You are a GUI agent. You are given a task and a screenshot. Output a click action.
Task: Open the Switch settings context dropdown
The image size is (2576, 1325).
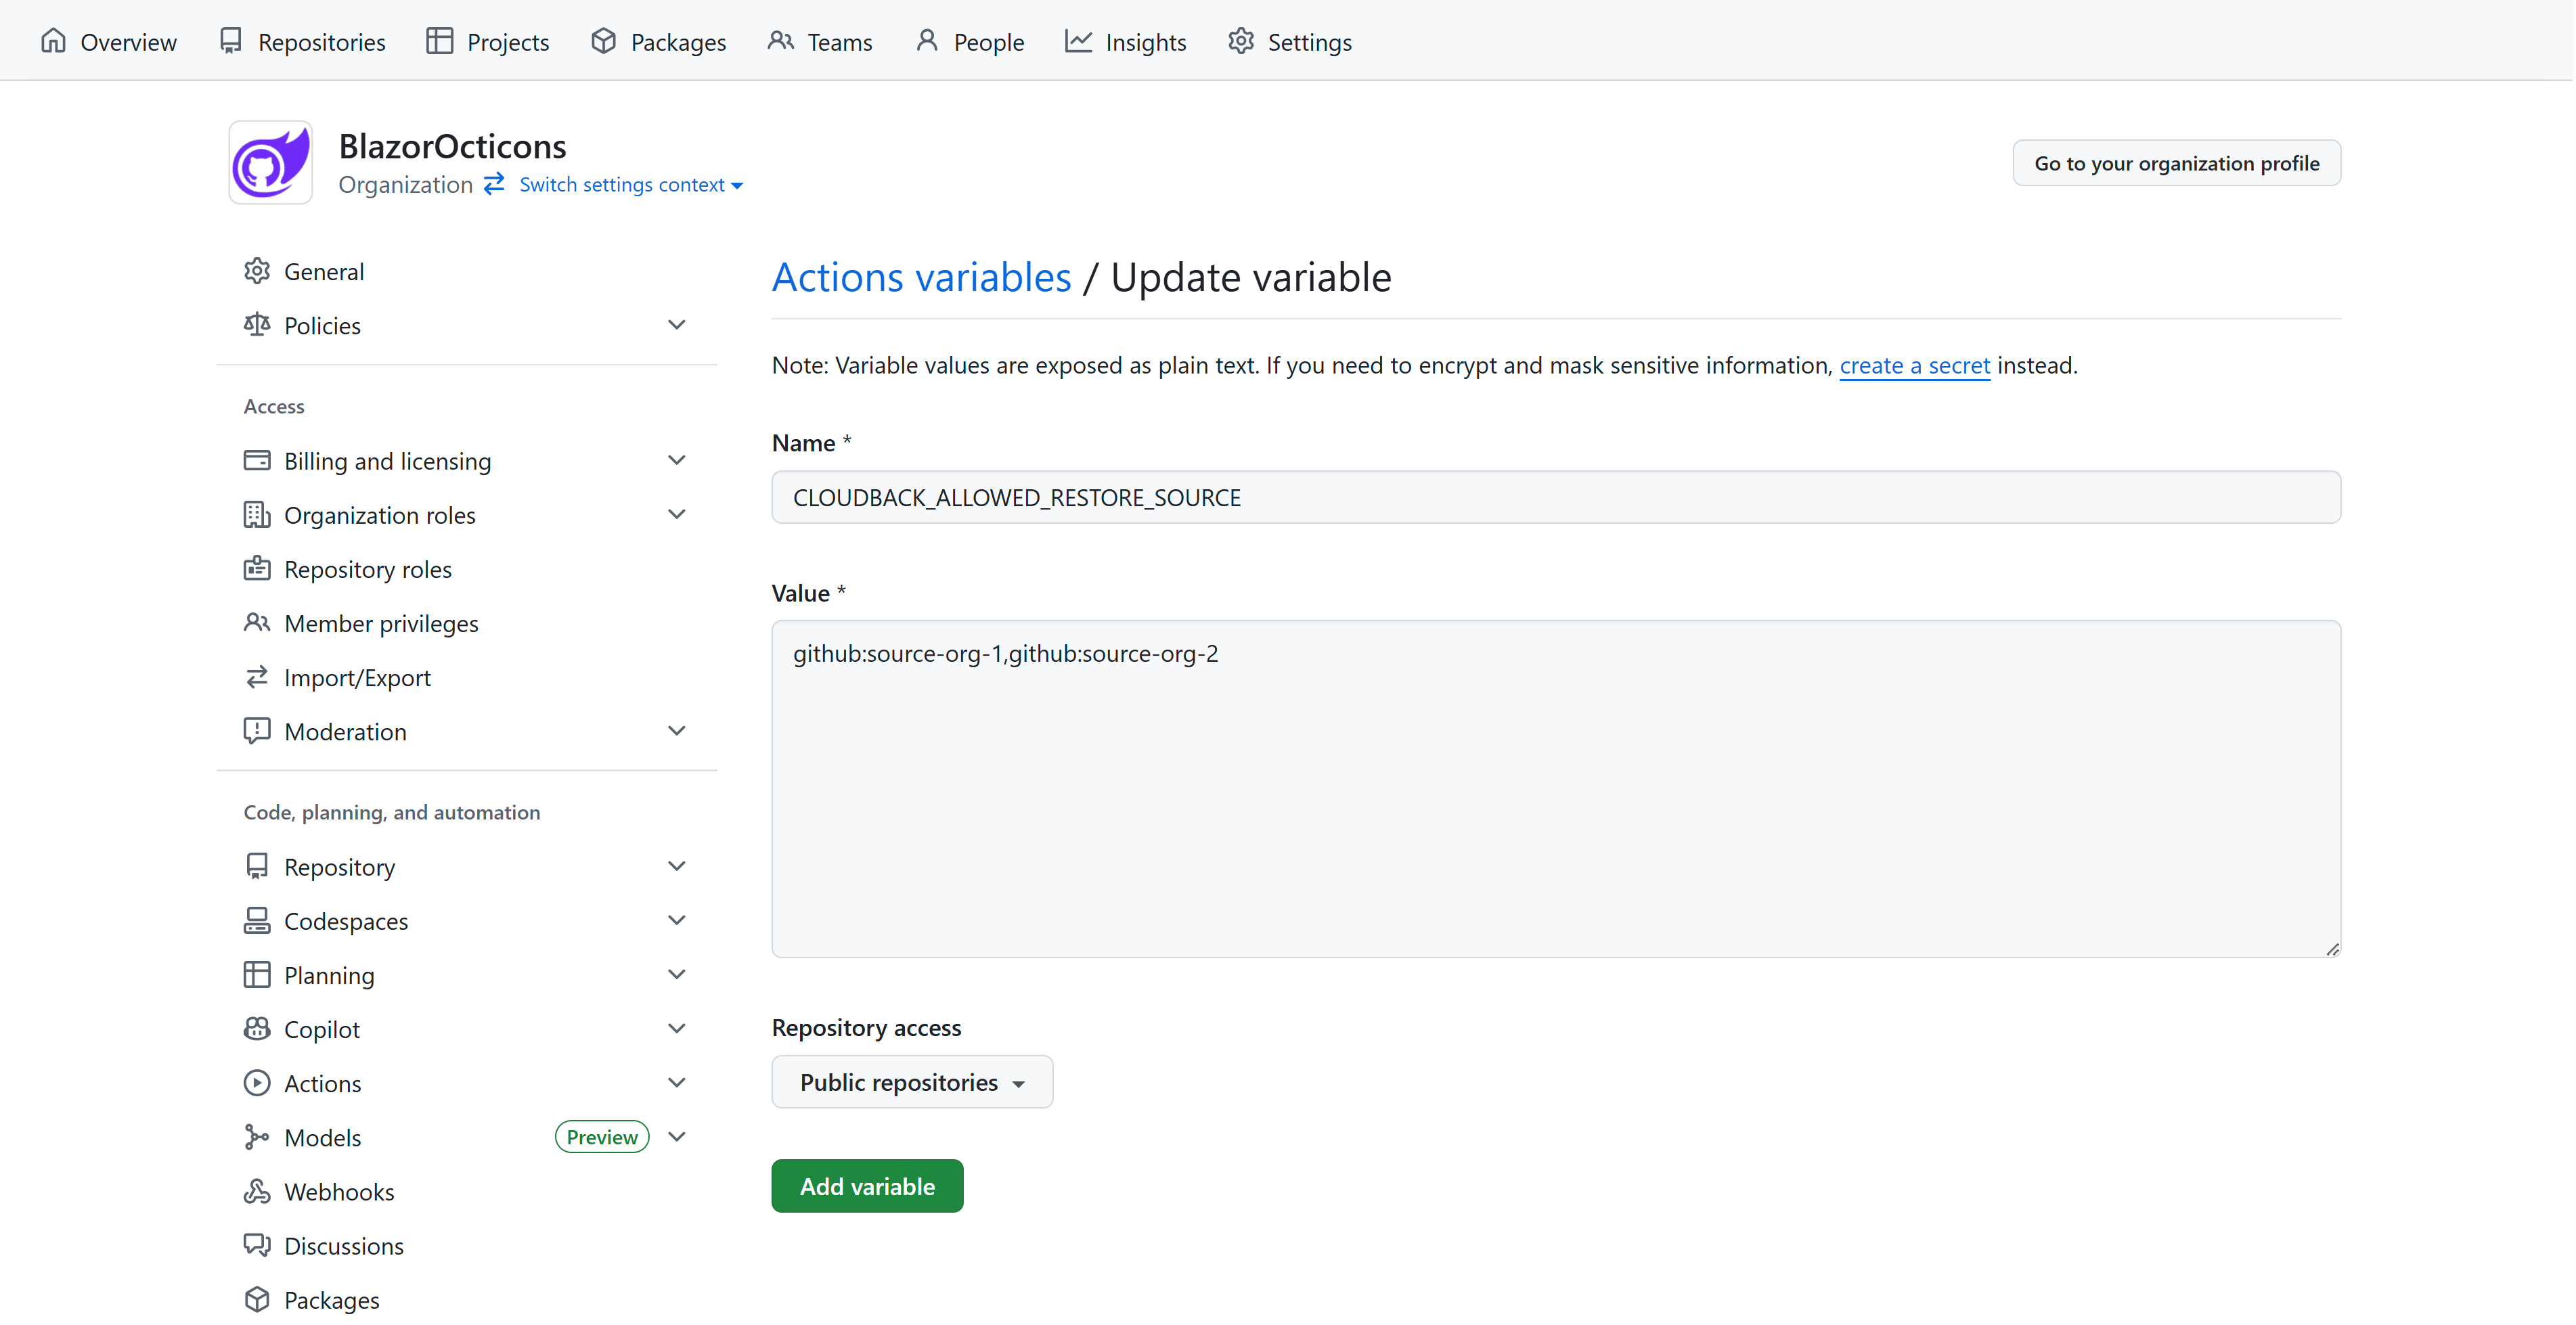[631, 185]
